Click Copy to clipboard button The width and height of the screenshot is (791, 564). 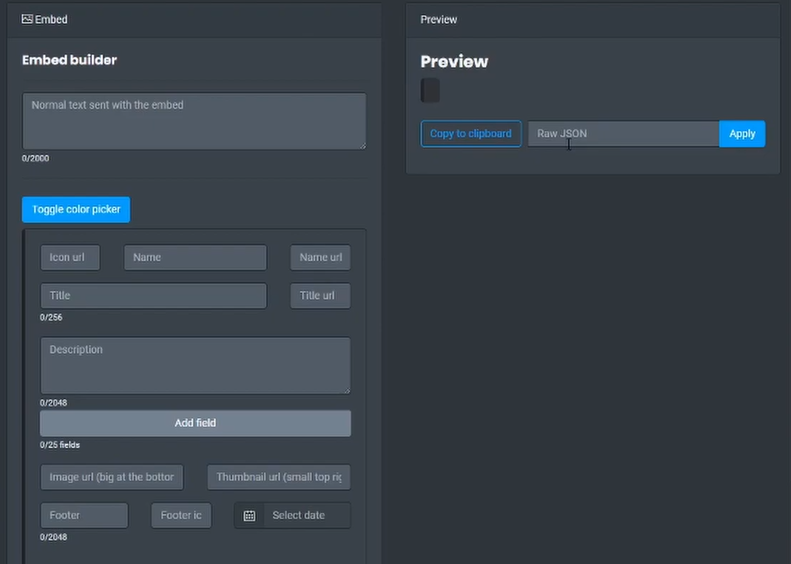pos(471,134)
